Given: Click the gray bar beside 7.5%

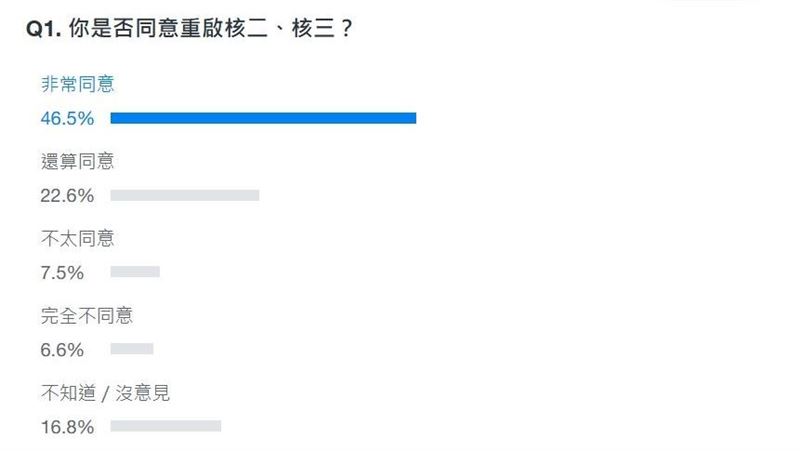Looking at the screenshot, I should pyautogui.click(x=135, y=272).
